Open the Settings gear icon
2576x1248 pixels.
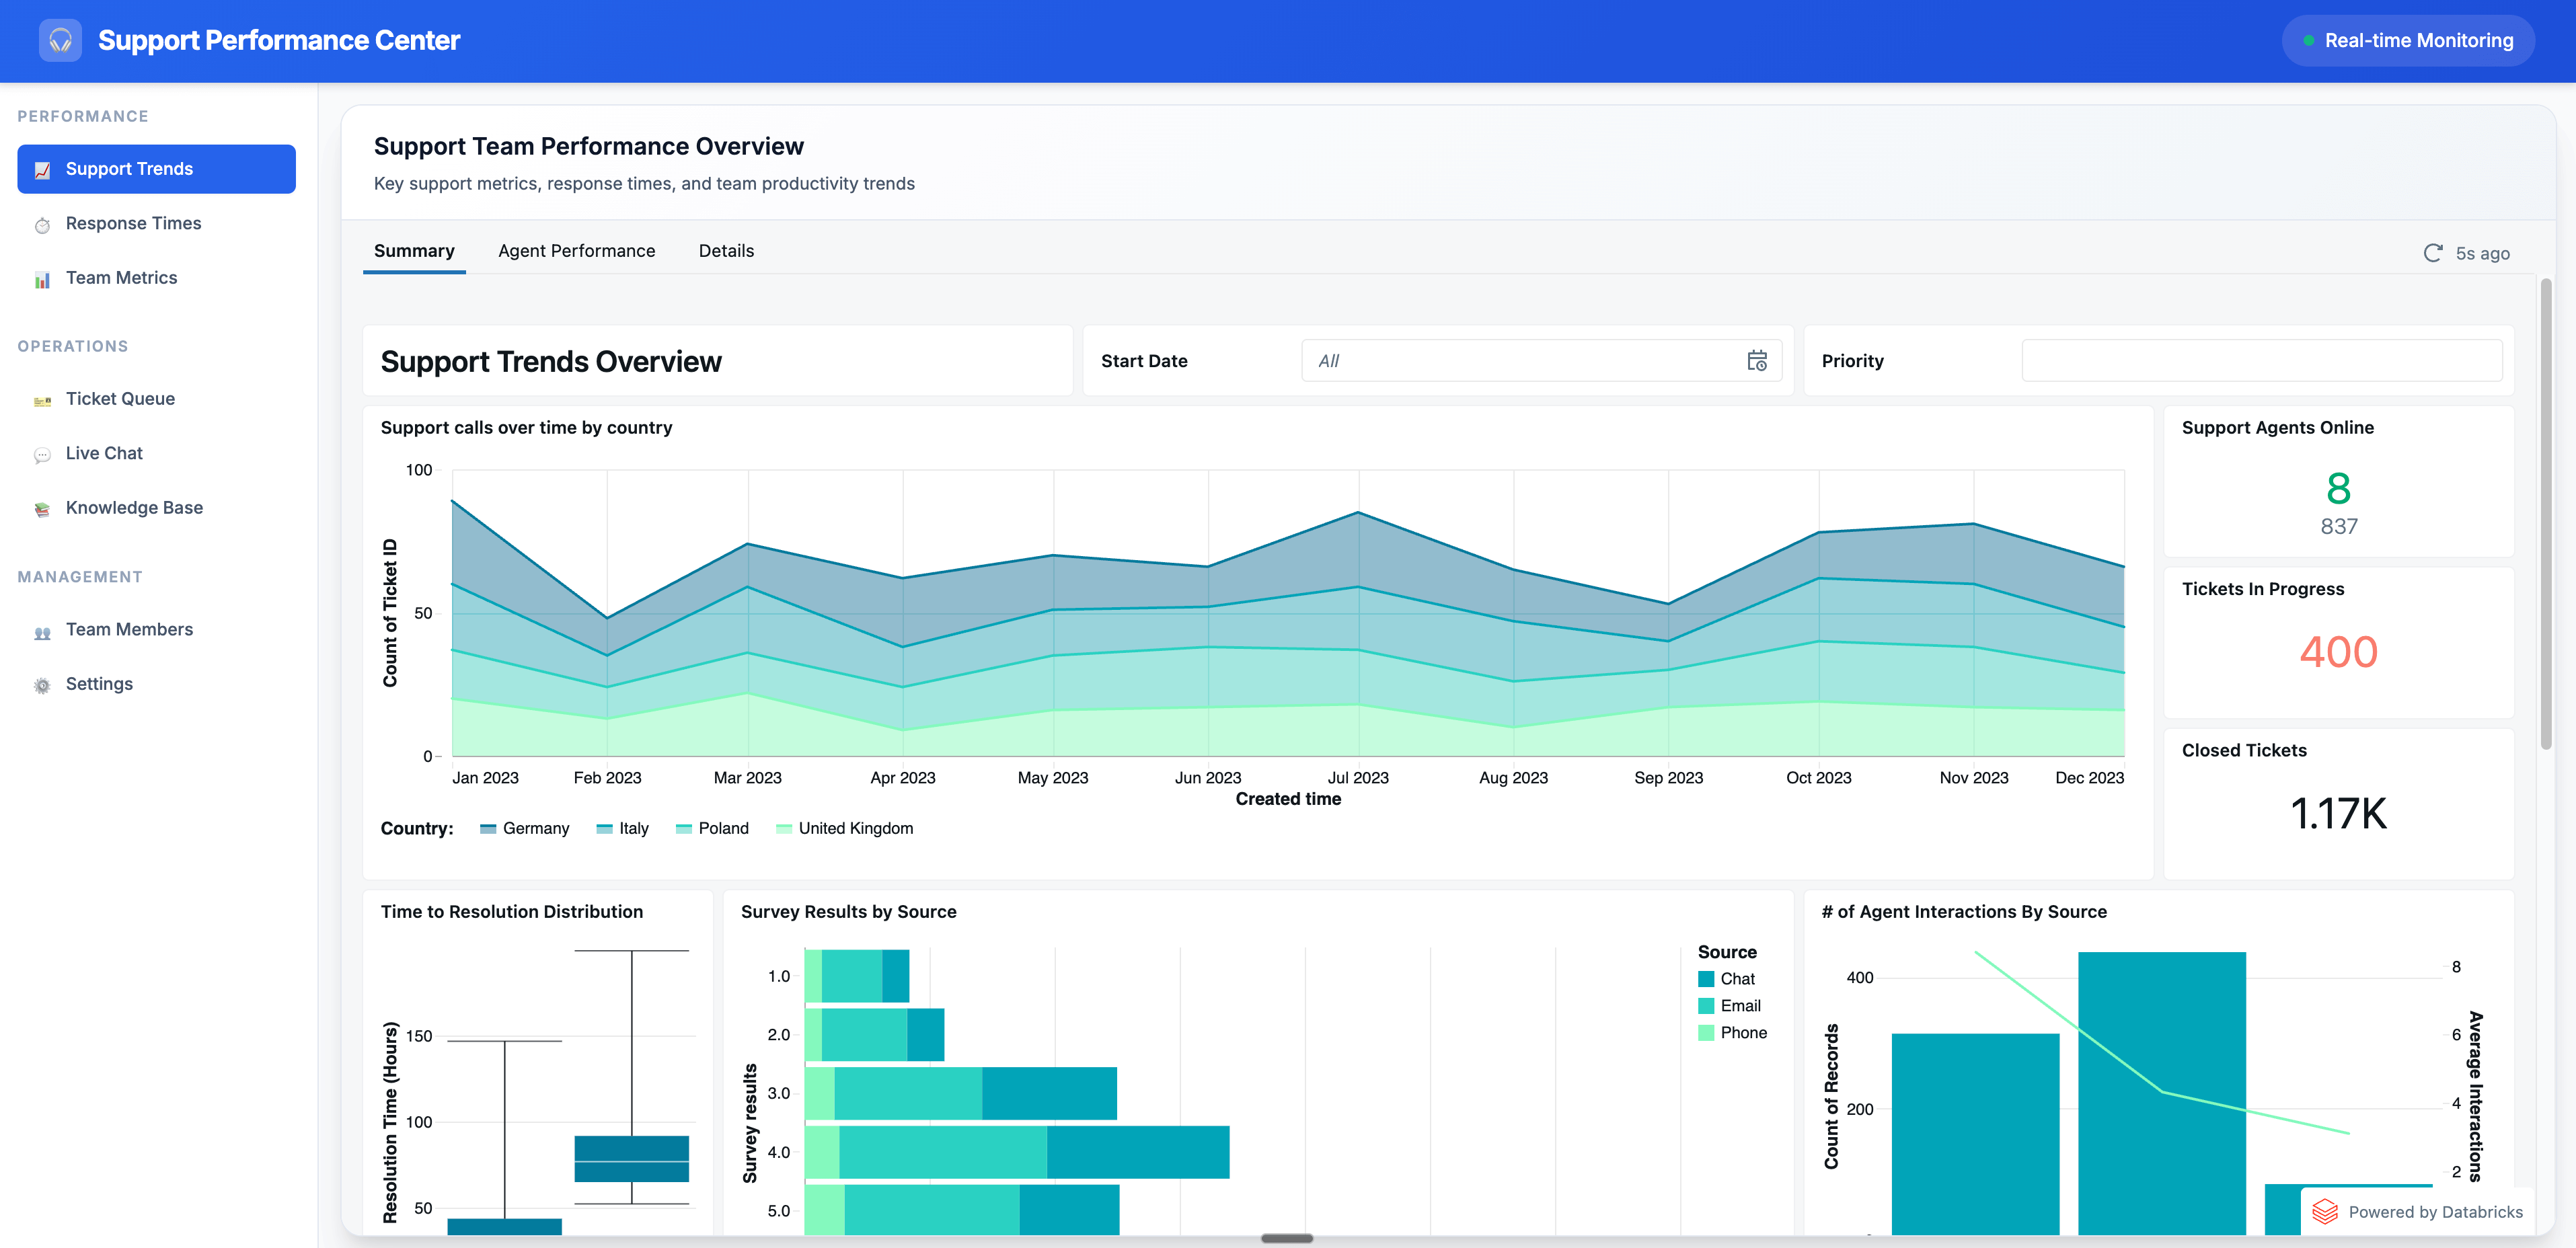(x=42, y=684)
